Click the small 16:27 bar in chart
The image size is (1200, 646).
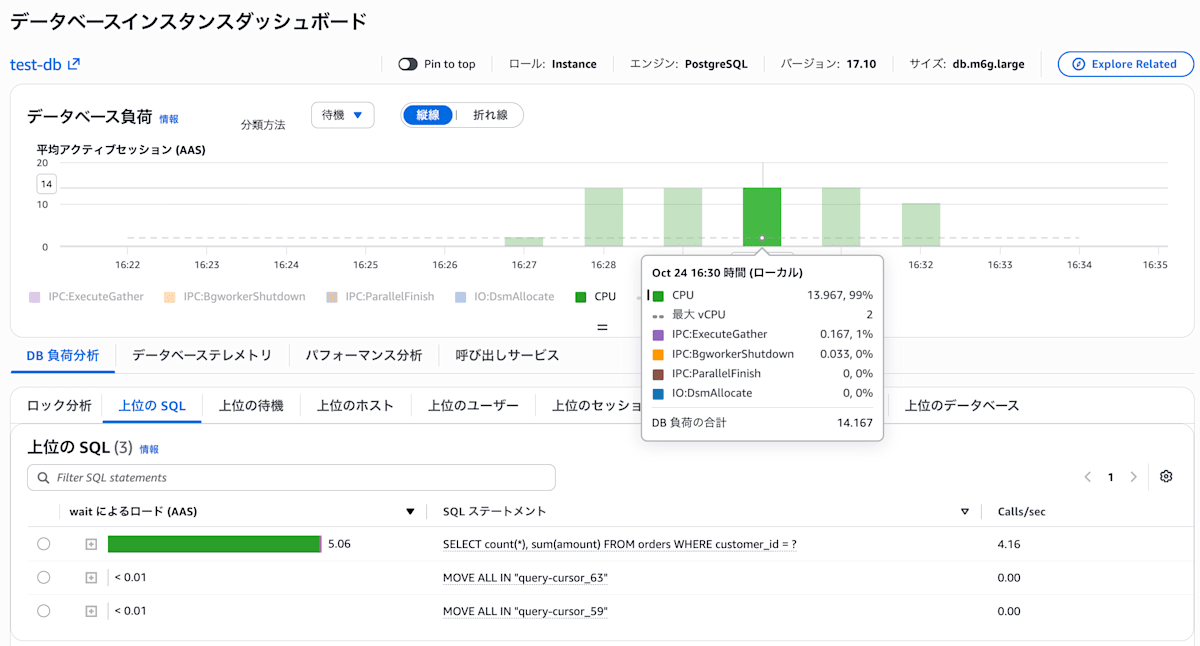(x=524, y=242)
